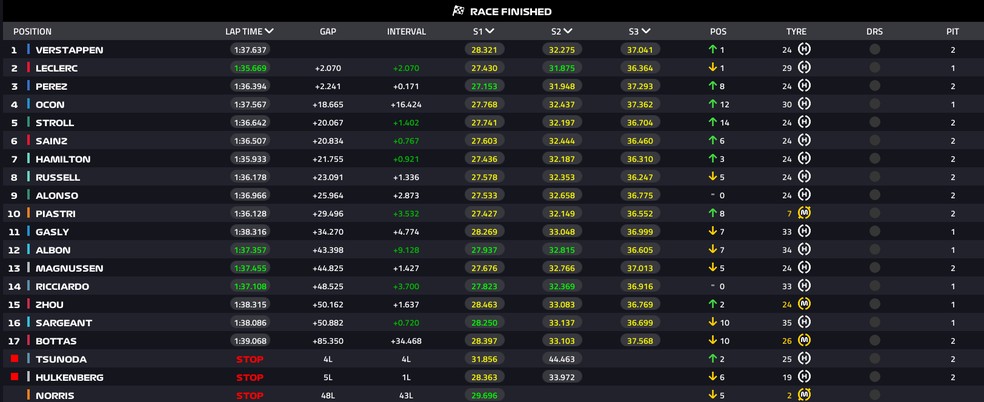Click the DRS column header
Image resolution: width=984 pixels, height=402 pixels.
coord(874,31)
